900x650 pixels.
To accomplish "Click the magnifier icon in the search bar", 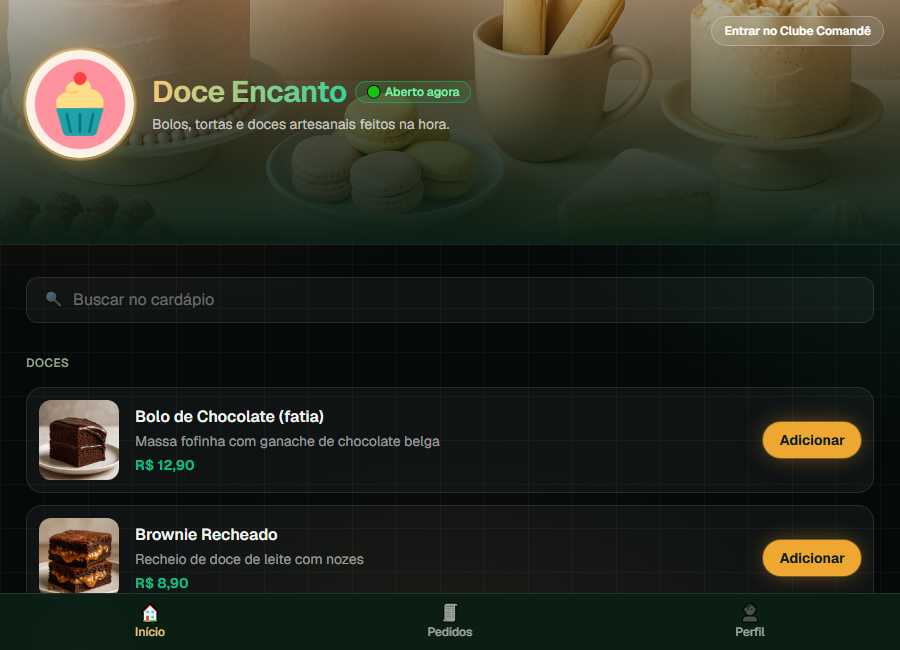I will click(53, 299).
